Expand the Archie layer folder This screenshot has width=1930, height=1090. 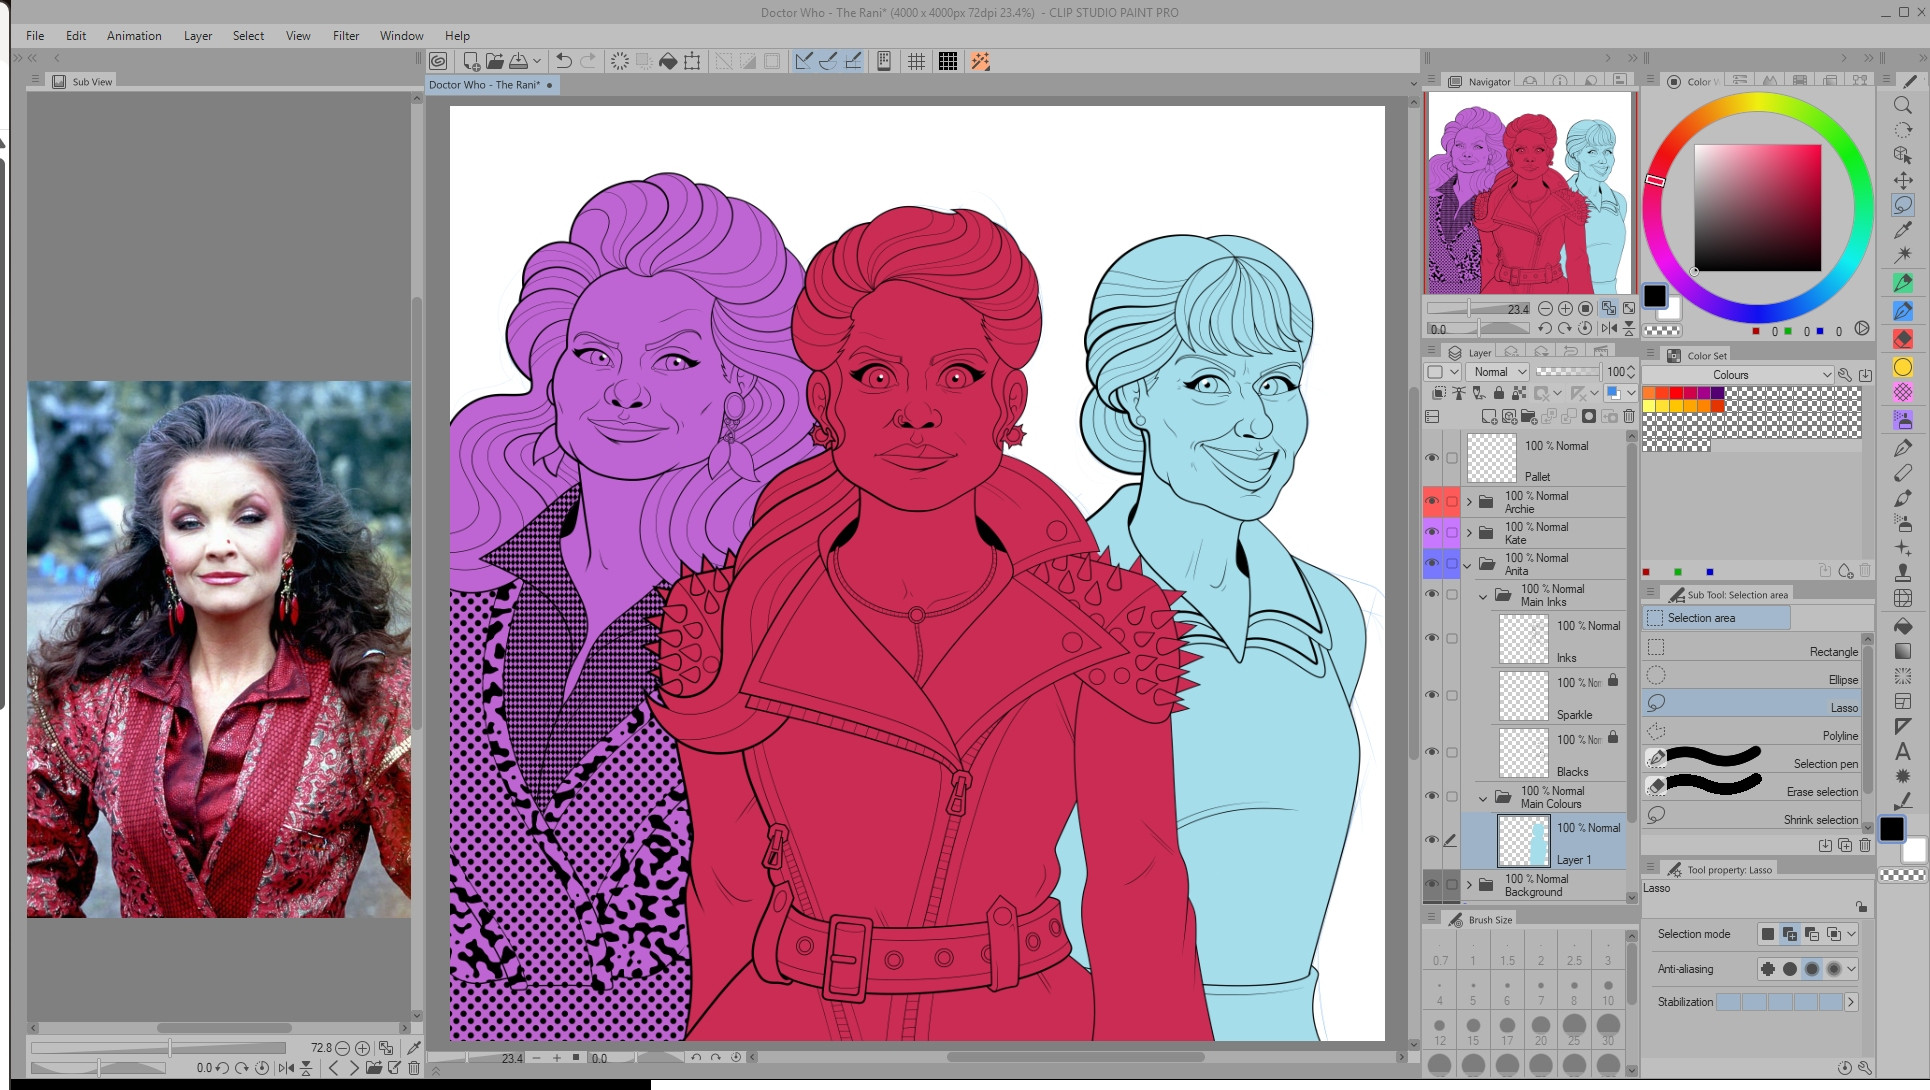click(x=1469, y=502)
